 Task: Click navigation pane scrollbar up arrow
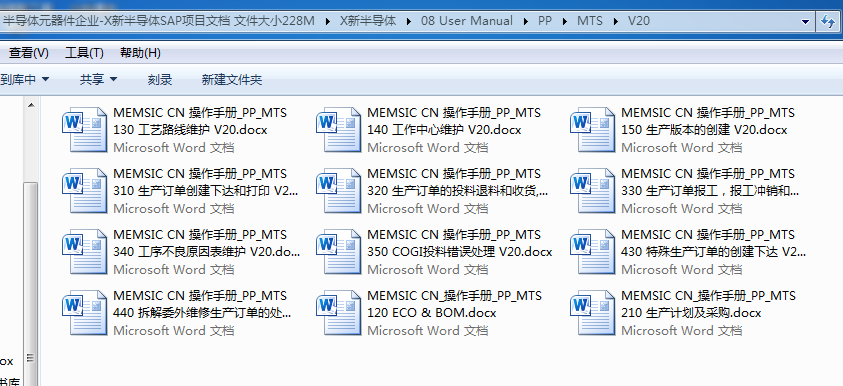click(x=31, y=105)
